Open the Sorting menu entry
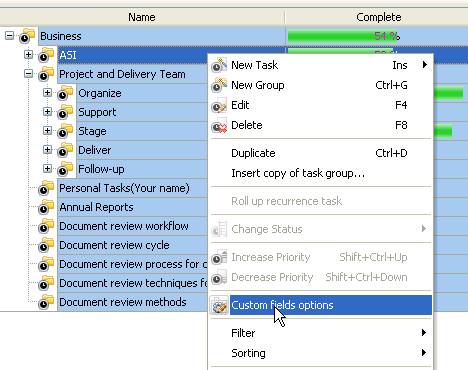Image resolution: width=468 pixels, height=370 pixels. (x=320, y=353)
